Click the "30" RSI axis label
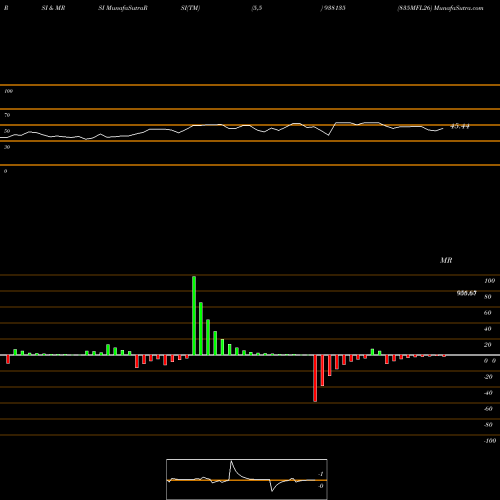500x500 pixels. click(7, 147)
